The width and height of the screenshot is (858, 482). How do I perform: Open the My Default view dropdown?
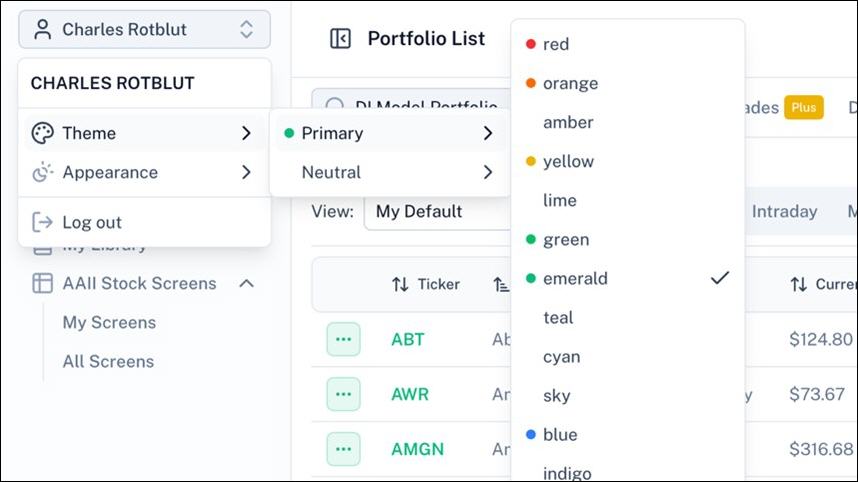[x=438, y=211]
